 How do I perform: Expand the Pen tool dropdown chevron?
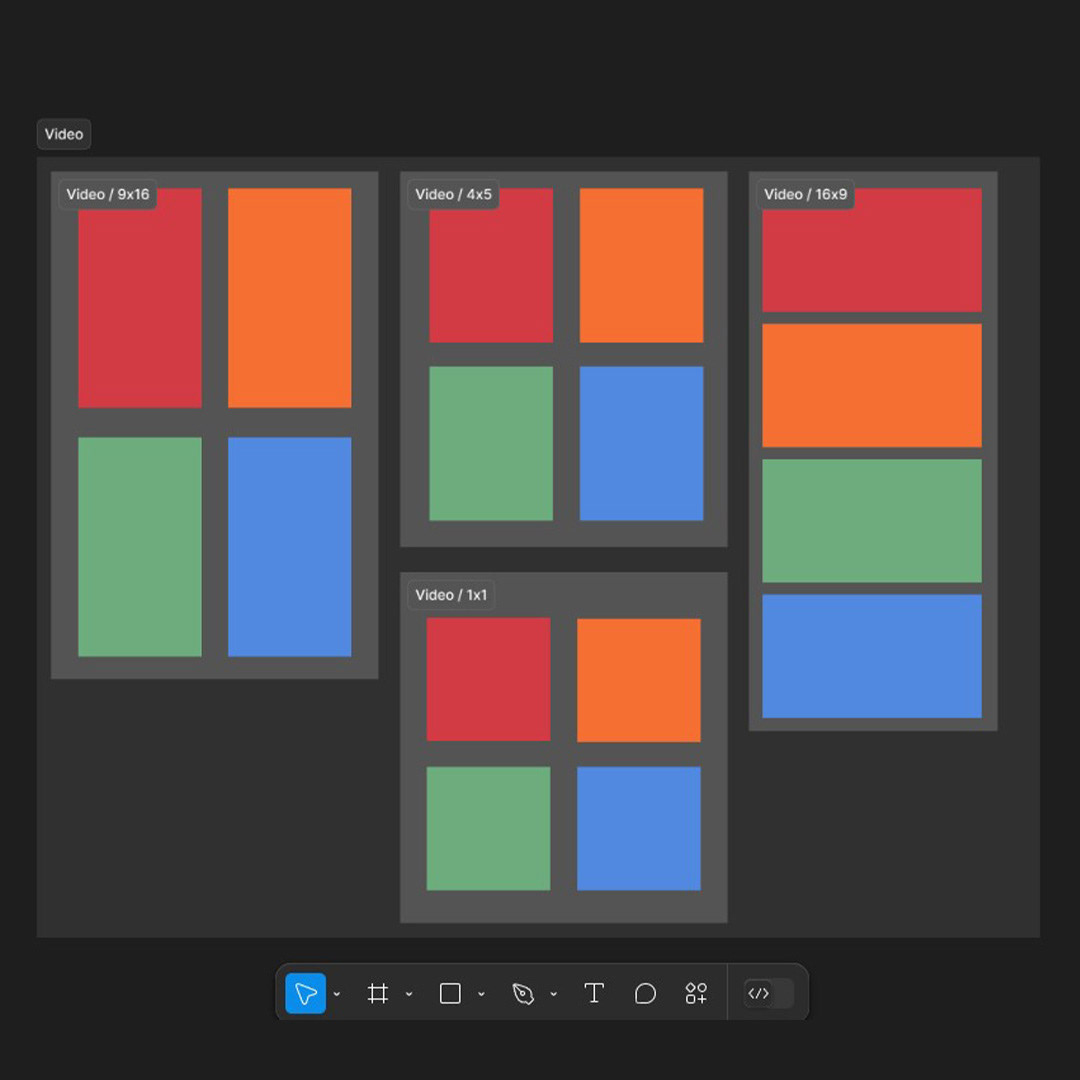[554, 994]
